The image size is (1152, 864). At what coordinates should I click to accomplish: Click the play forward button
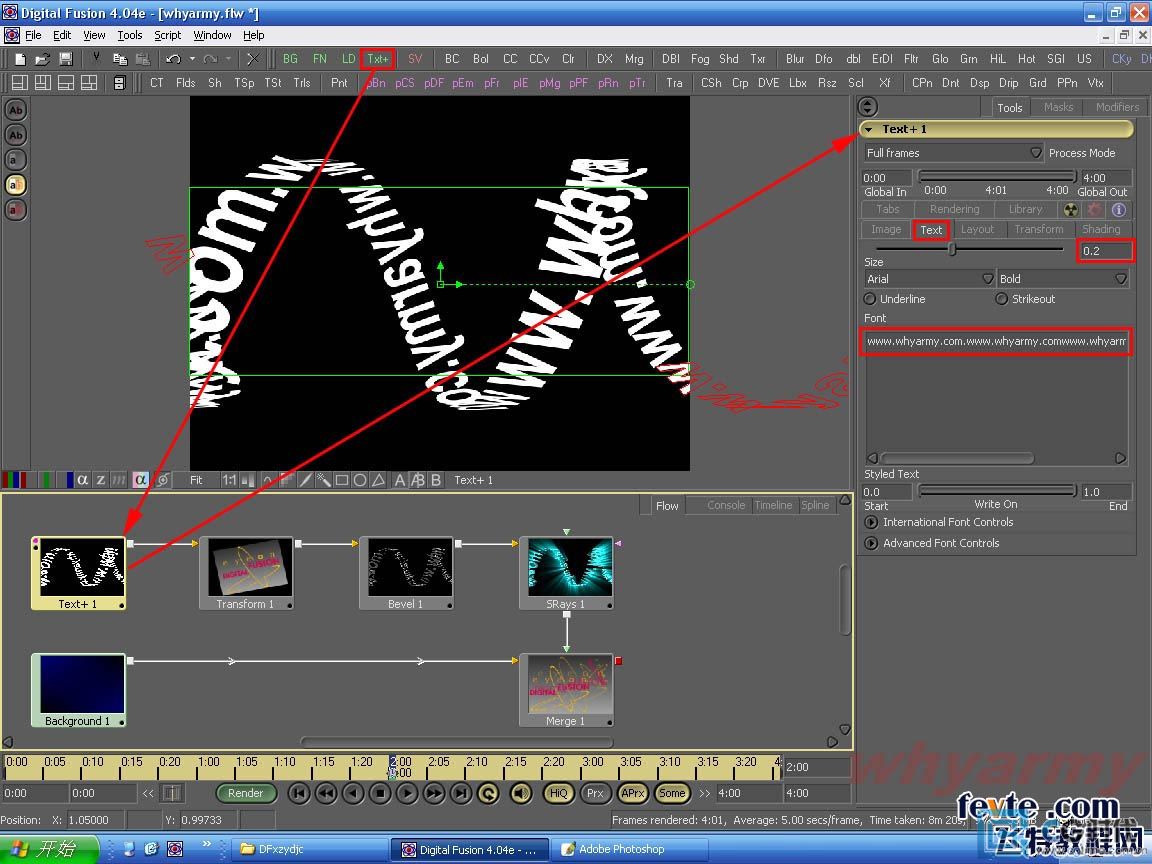406,793
